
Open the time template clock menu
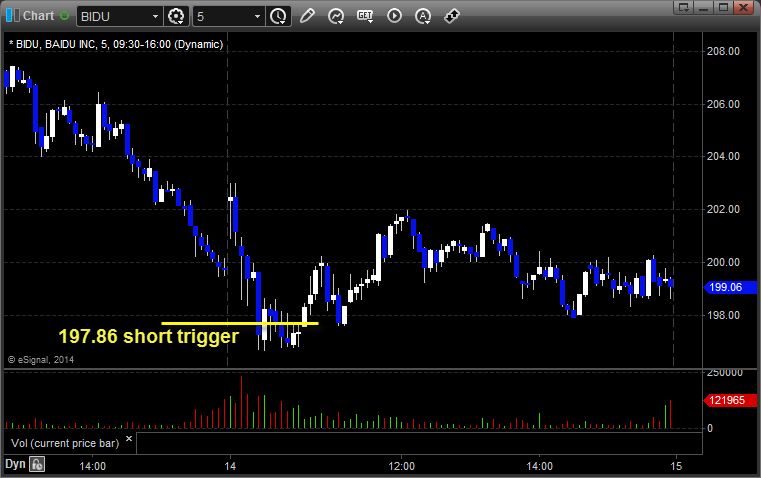278,16
